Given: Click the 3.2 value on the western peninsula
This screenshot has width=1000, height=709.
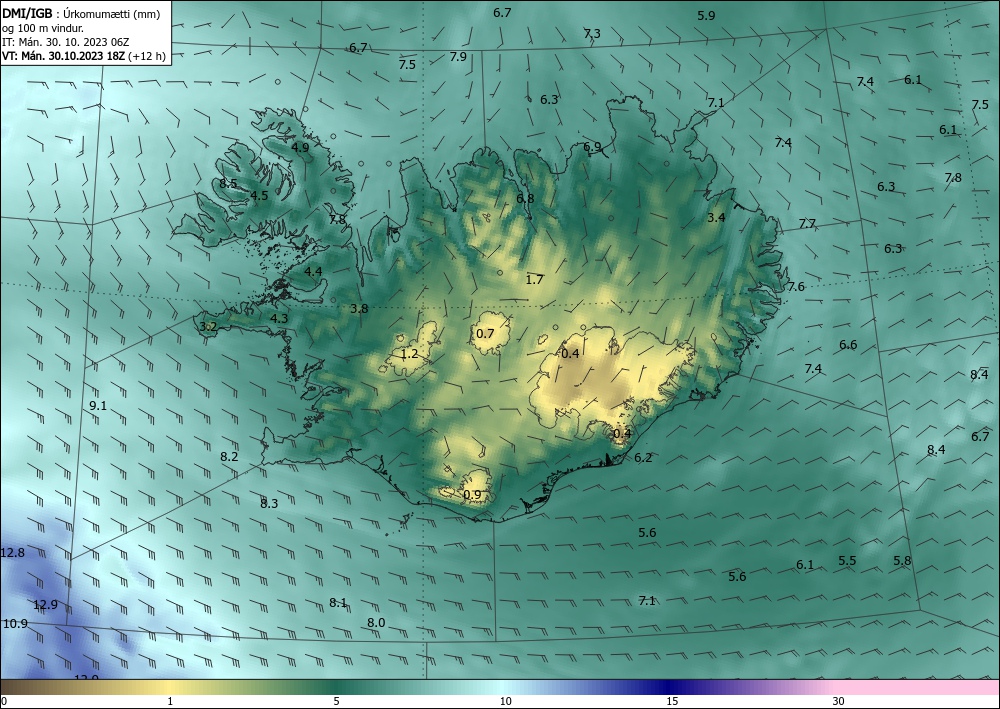Looking at the screenshot, I should tap(209, 326).
